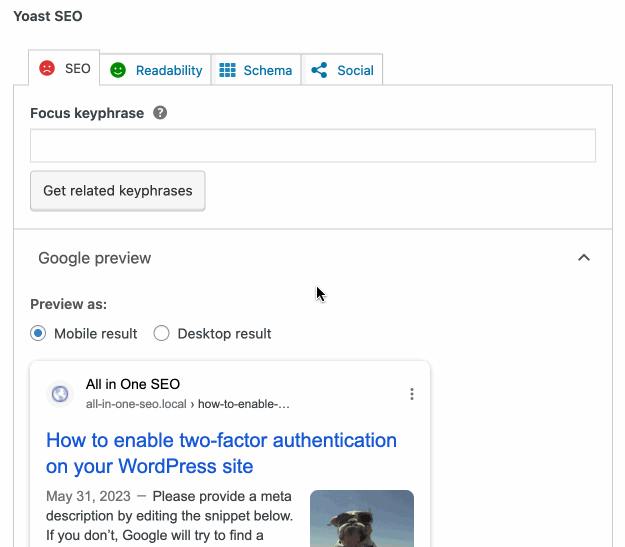
Task: Switch to the Social tab
Action: [355, 70]
